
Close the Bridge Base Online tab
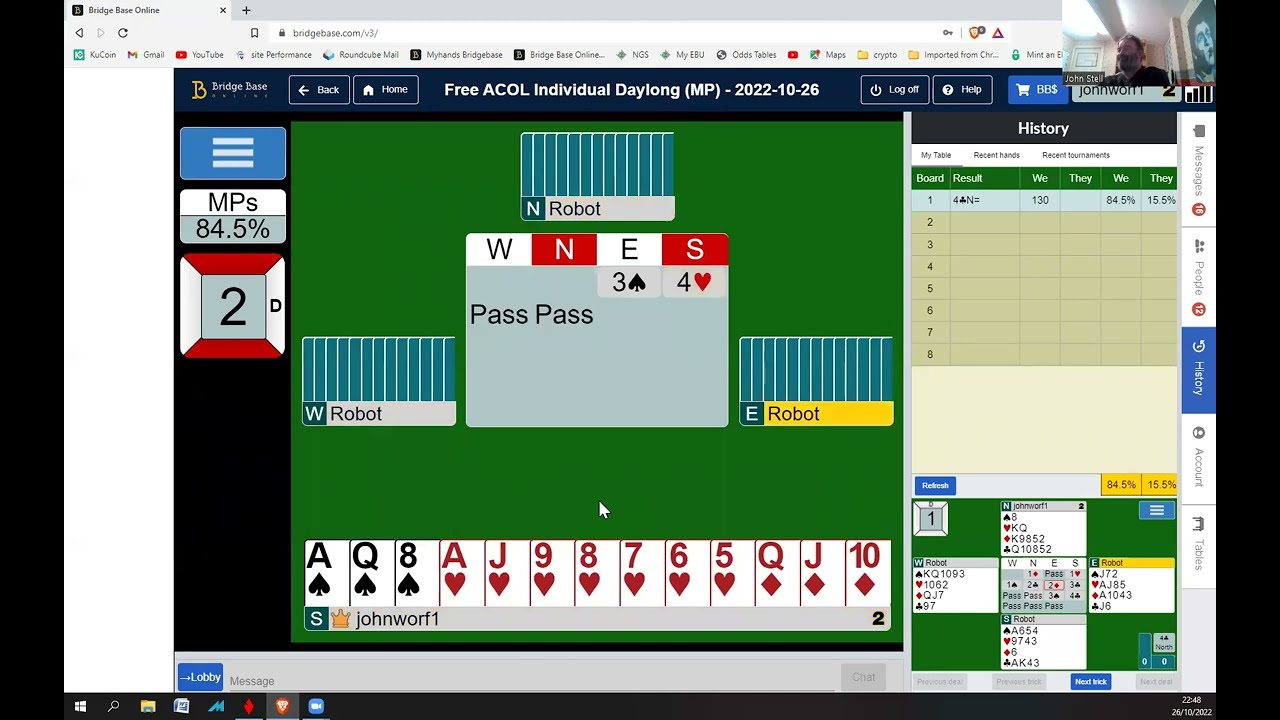pos(223,10)
